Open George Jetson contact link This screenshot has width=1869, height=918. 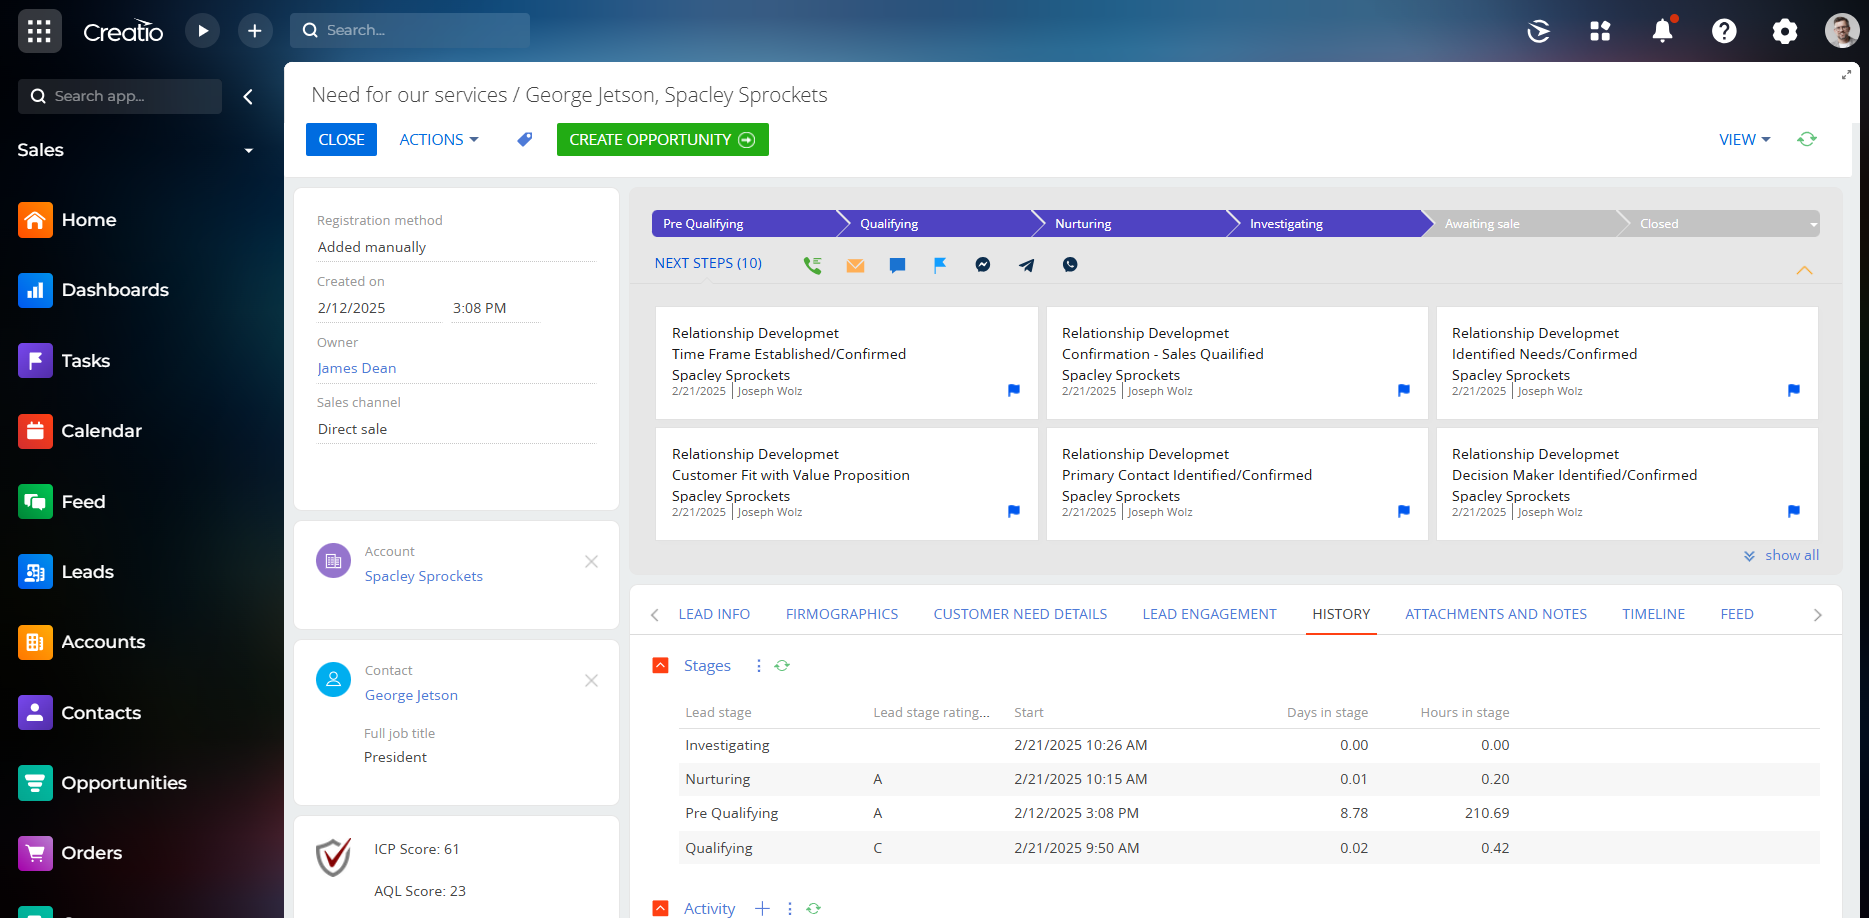click(x=411, y=695)
